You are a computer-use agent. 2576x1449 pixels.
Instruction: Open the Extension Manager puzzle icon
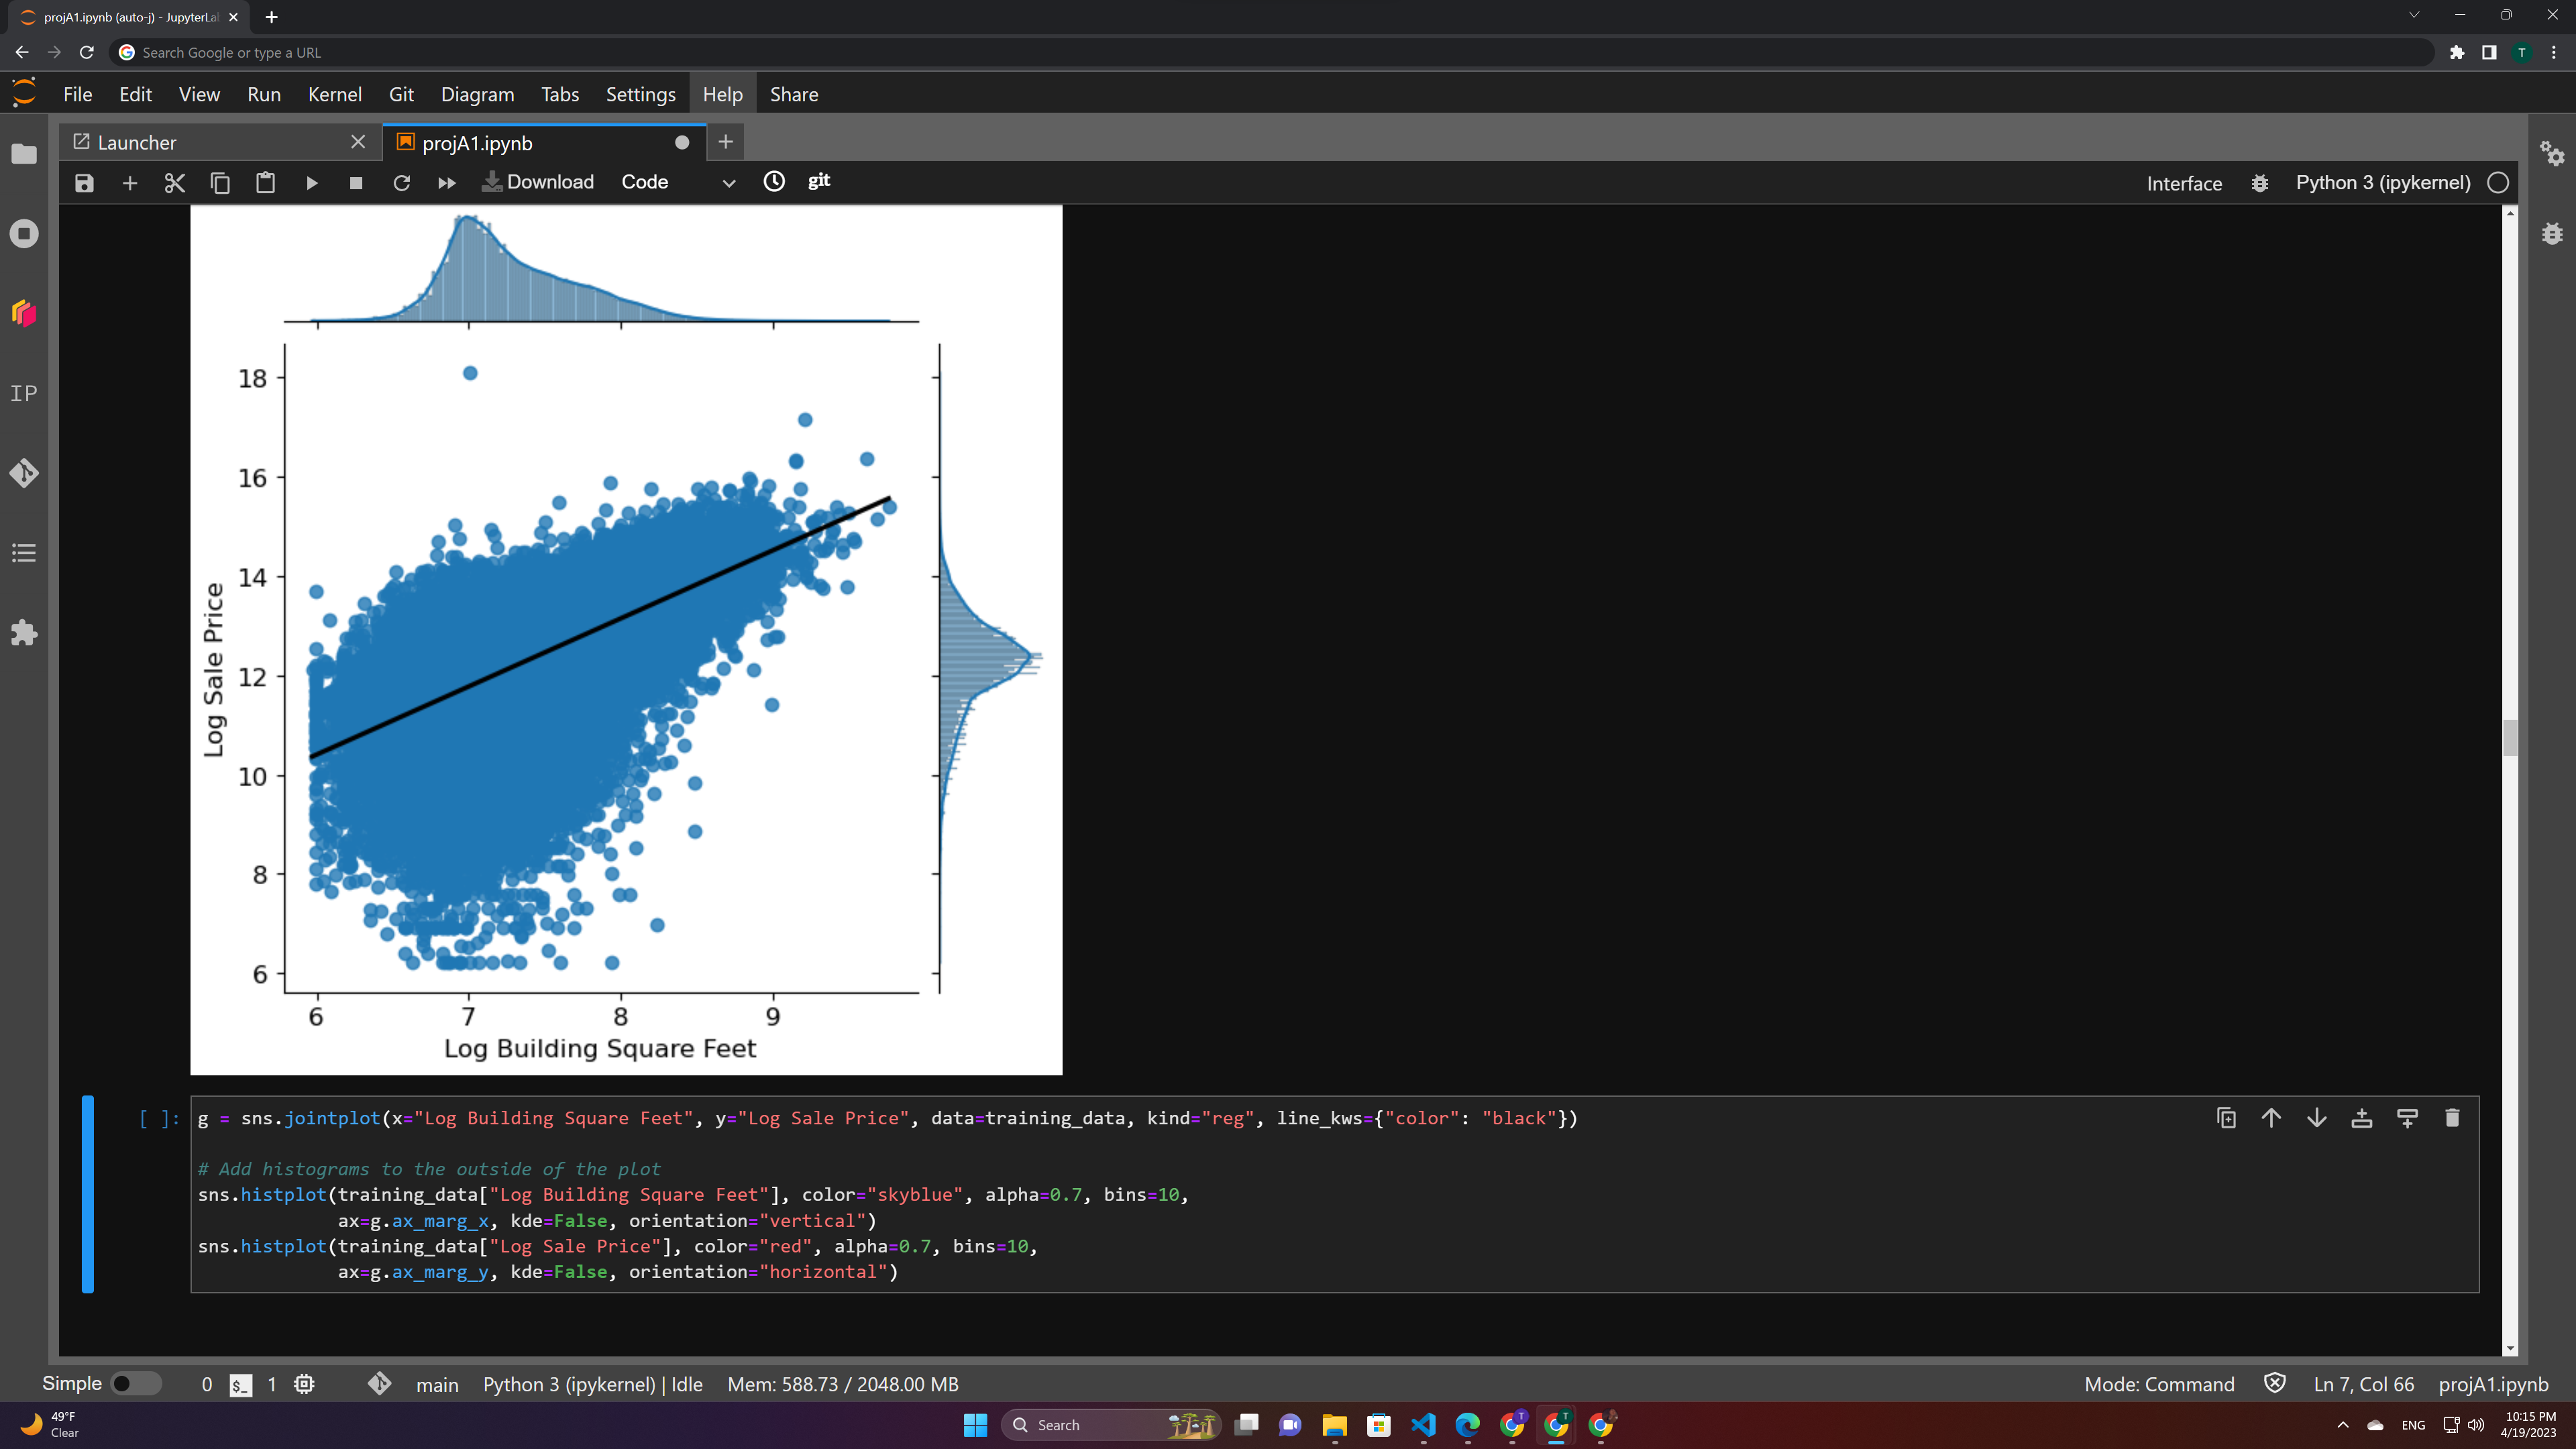(24, 632)
